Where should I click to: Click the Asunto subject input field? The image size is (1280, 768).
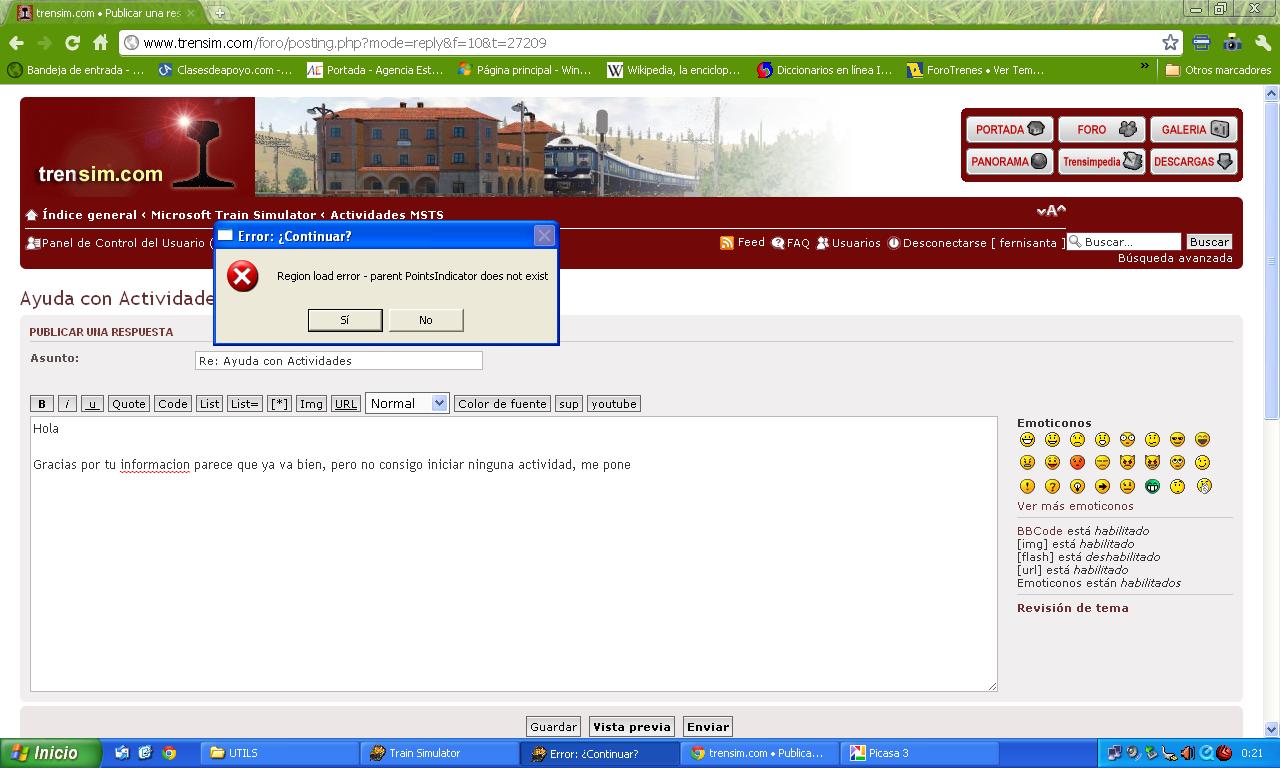[338, 361]
